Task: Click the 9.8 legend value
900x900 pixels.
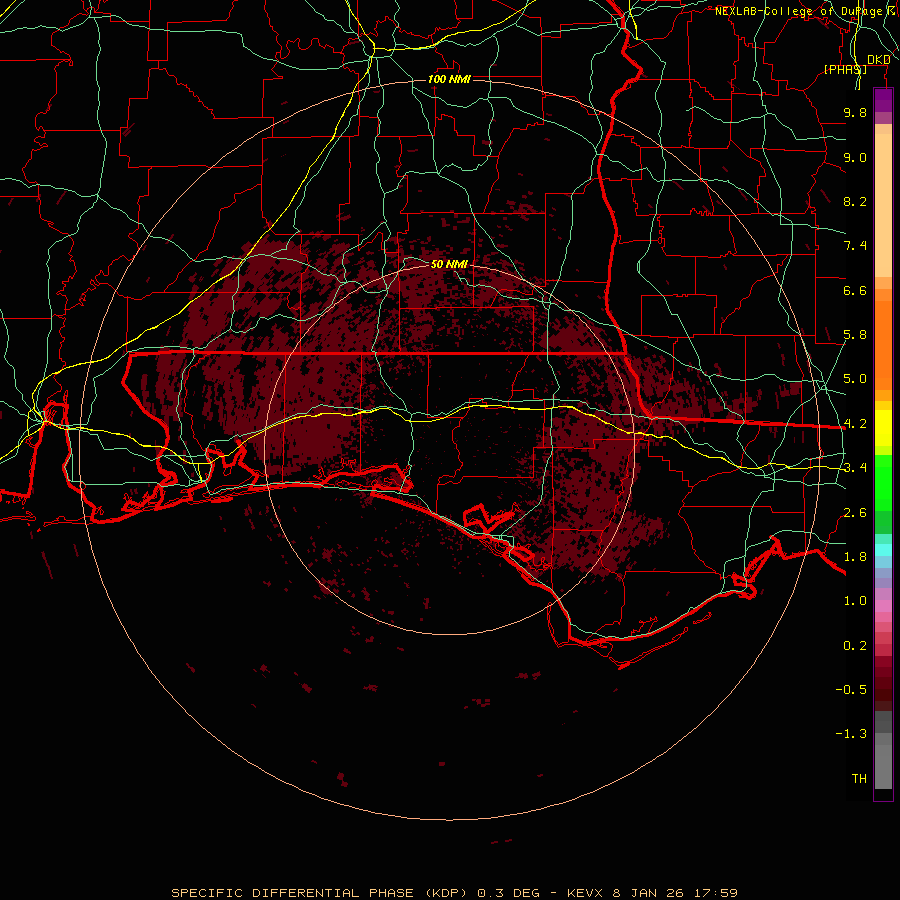Action: pos(855,112)
